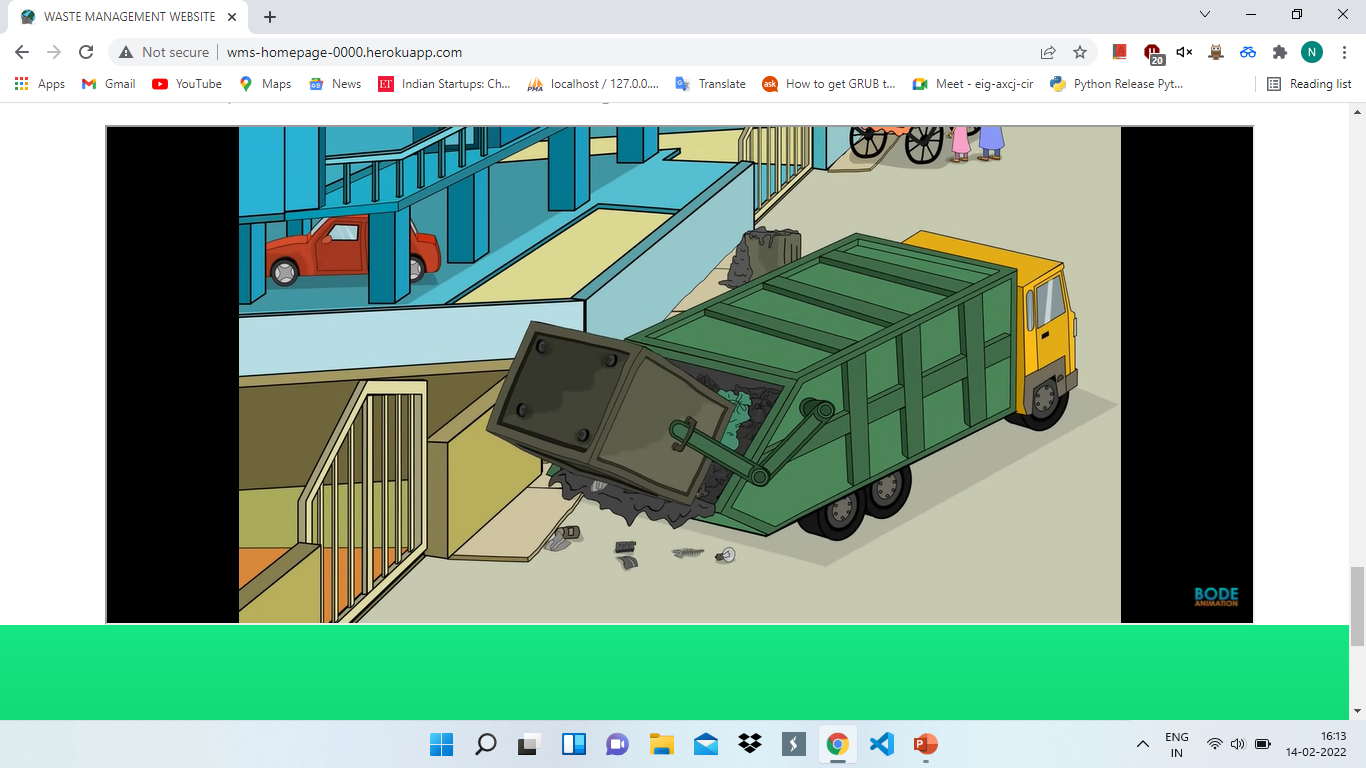
Task: Open the Mail app on taskbar
Action: coord(705,744)
